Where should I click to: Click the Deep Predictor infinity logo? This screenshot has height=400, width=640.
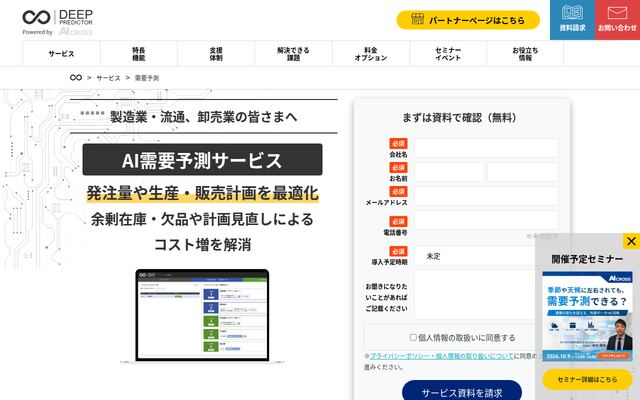click(x=36, y=17)
